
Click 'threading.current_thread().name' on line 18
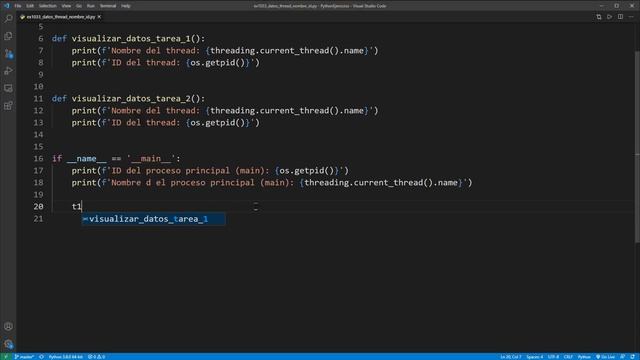pos(381,183)
